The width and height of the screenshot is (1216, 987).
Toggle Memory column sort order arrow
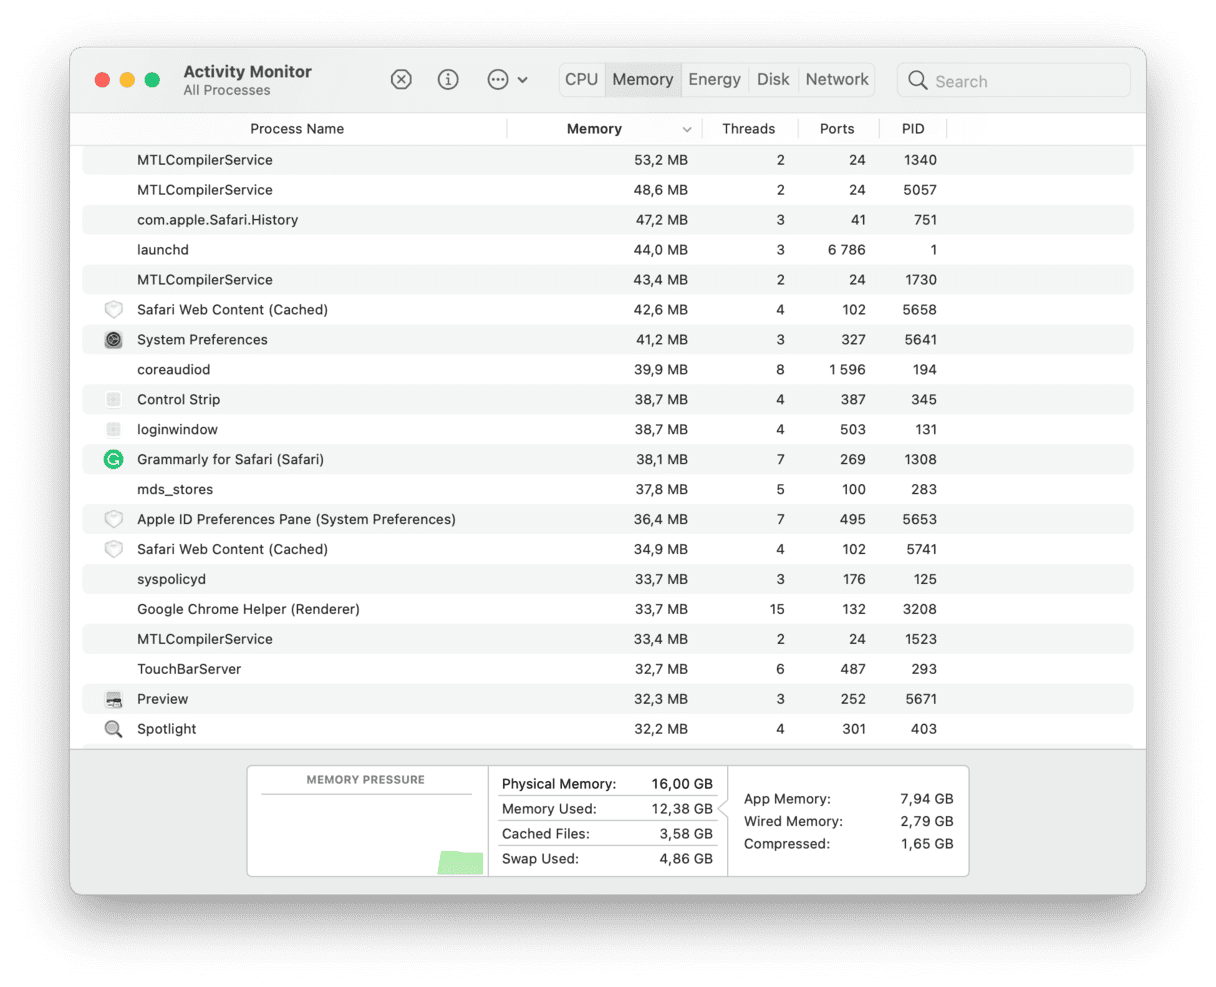[x=687, y=130]
